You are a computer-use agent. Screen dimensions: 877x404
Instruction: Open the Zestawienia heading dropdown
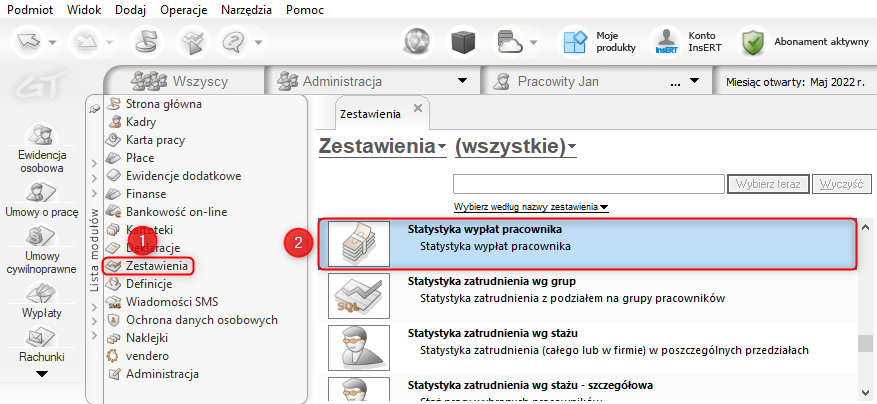pyautogui.click(x=382, y=147)
